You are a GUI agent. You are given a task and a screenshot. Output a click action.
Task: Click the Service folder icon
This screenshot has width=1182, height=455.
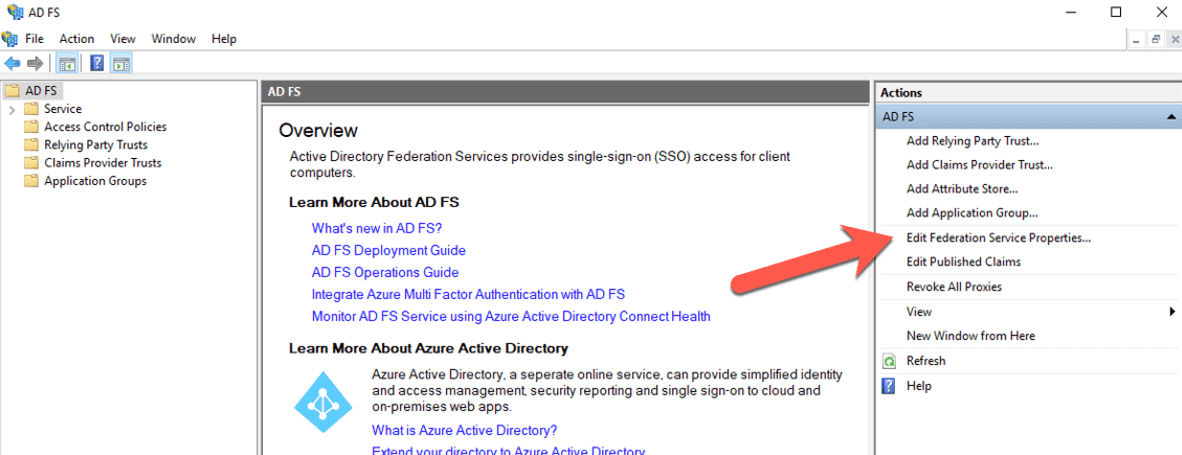point(31,108)
